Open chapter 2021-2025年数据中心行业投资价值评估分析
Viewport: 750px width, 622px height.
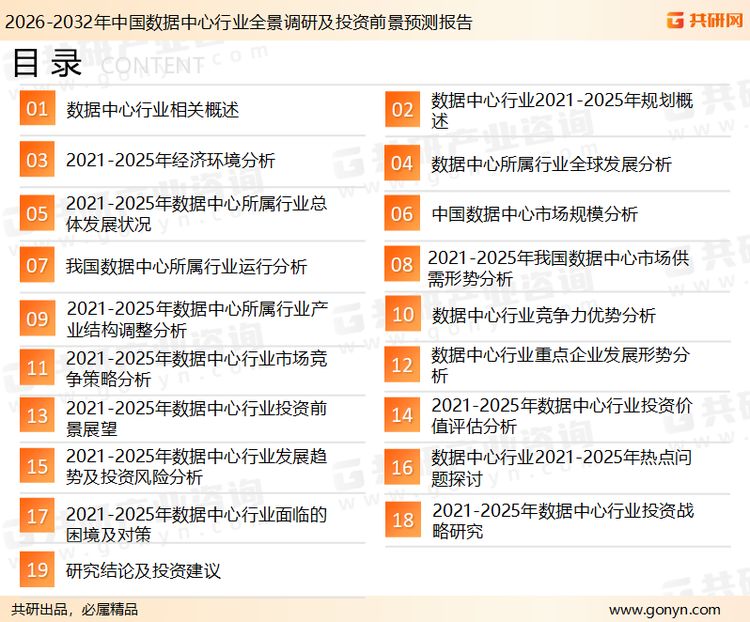tap(562, 415)
